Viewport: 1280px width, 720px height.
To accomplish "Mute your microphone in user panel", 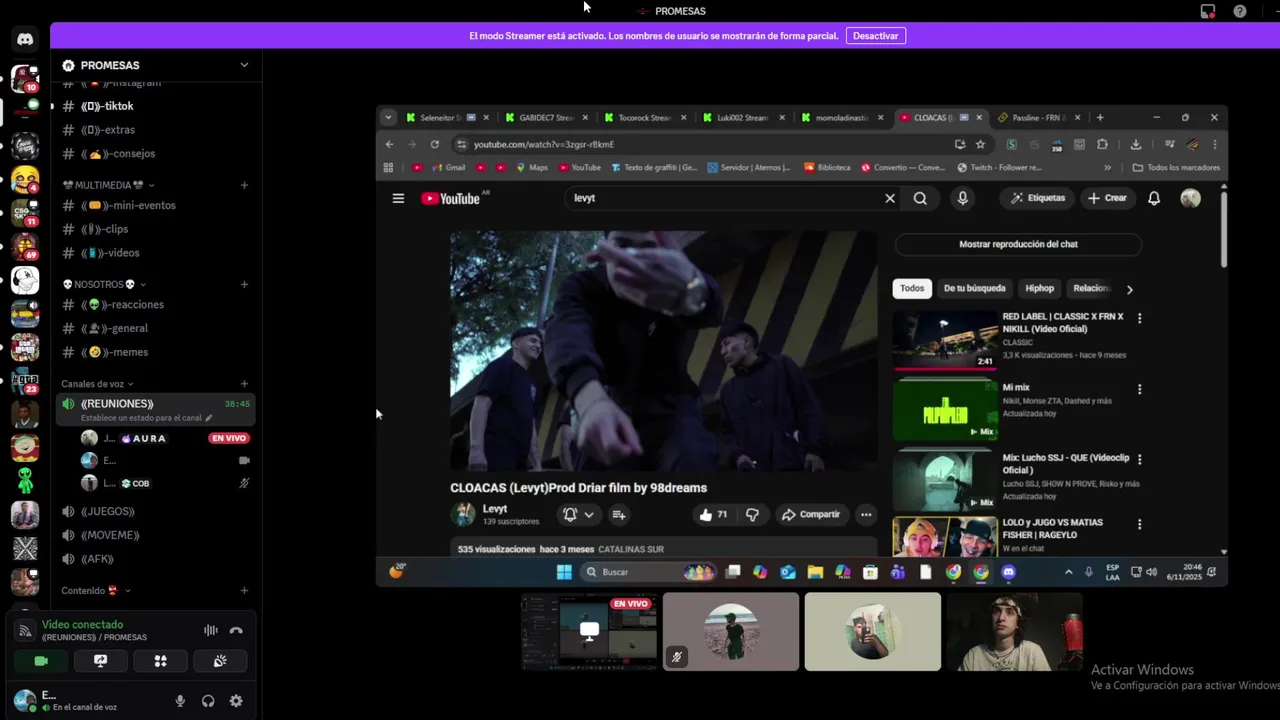I will 180,701.
